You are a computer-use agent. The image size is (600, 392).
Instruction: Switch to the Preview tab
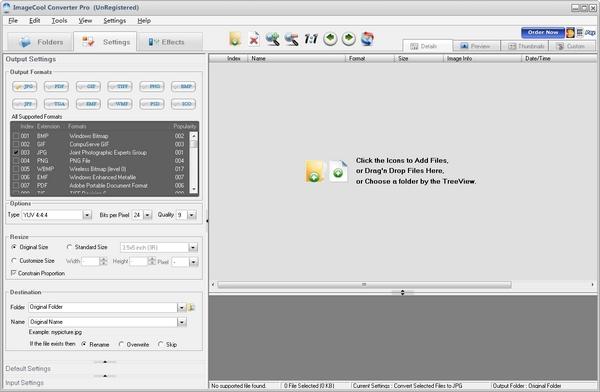476,46
